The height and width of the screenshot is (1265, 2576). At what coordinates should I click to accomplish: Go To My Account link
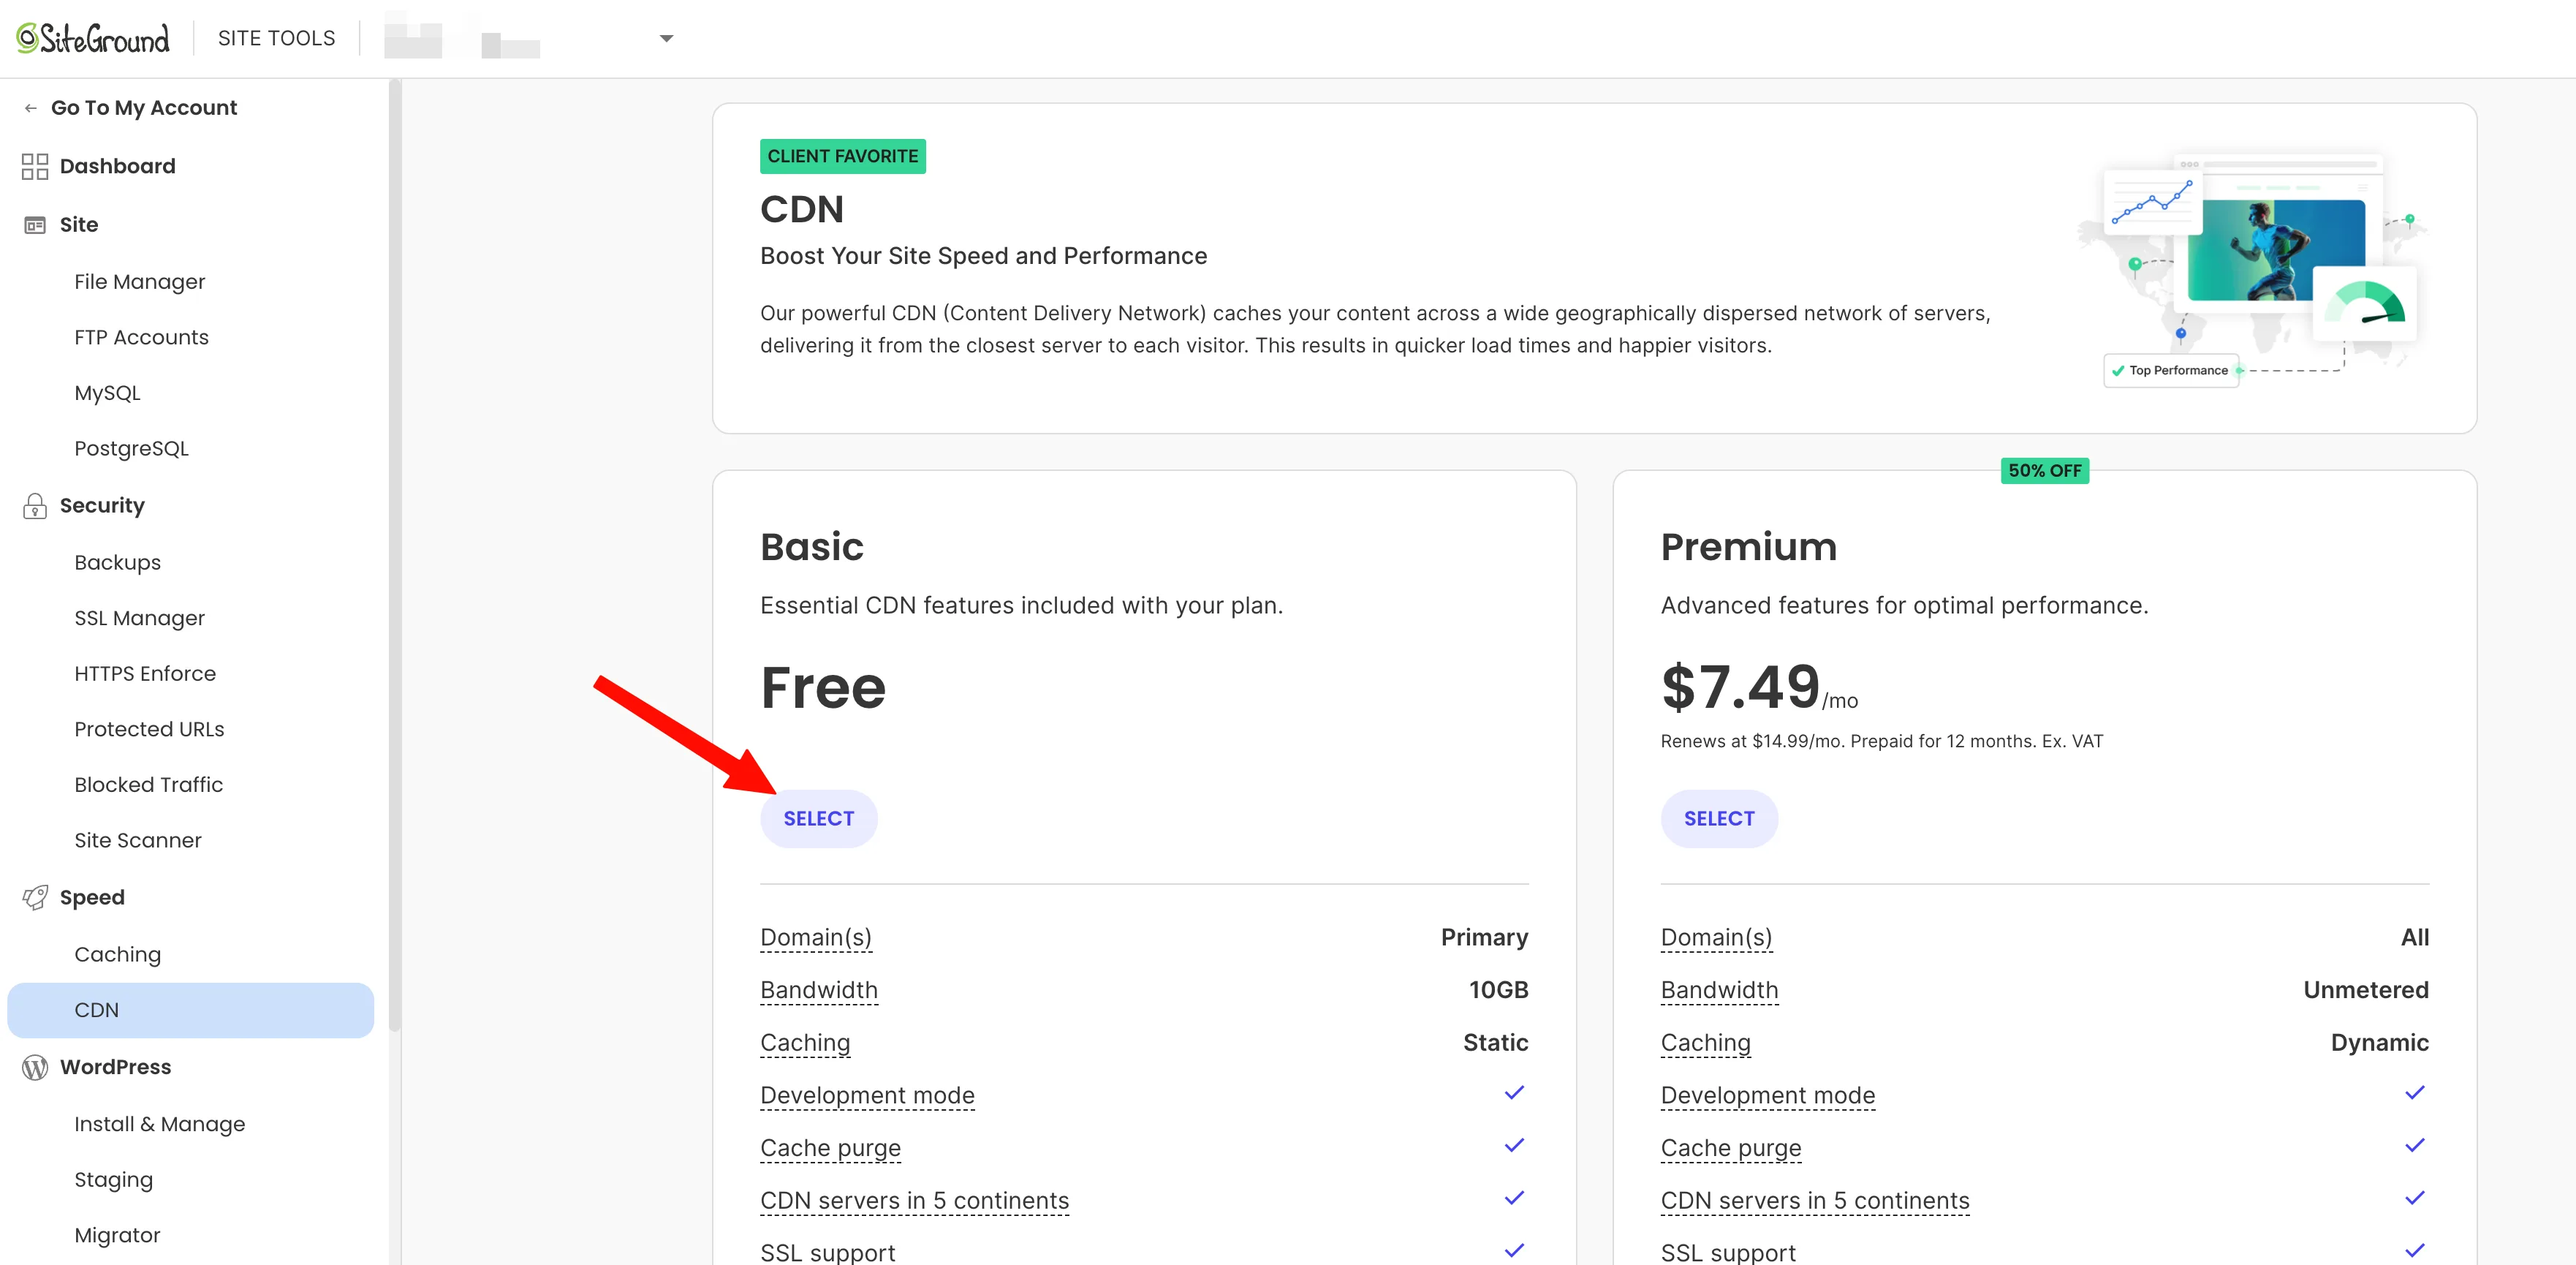[x=144, y=108]
